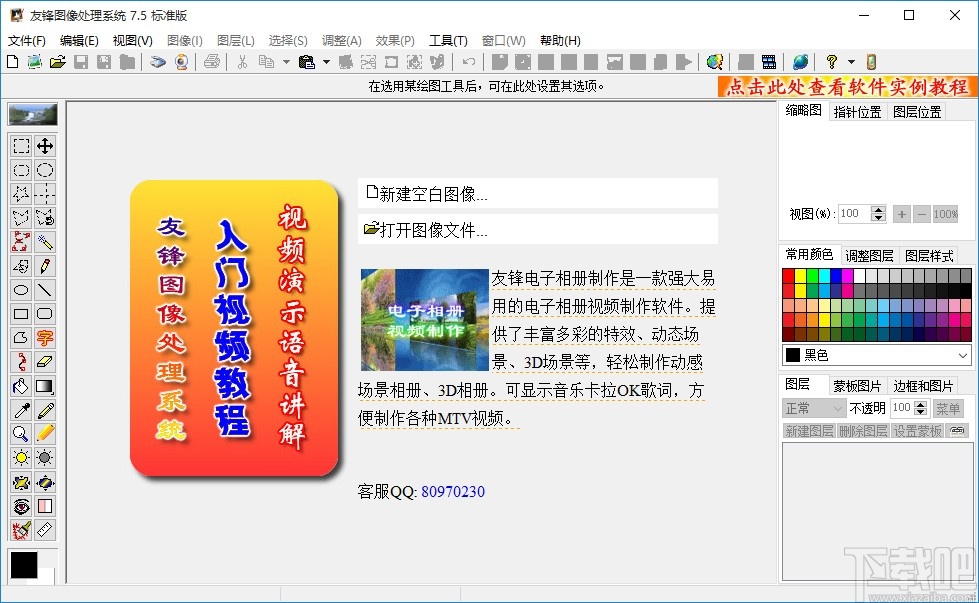Expand the help icon dropdown arrow
The width and height of the screenshot is (979, 603).
[x=851, y=62]
